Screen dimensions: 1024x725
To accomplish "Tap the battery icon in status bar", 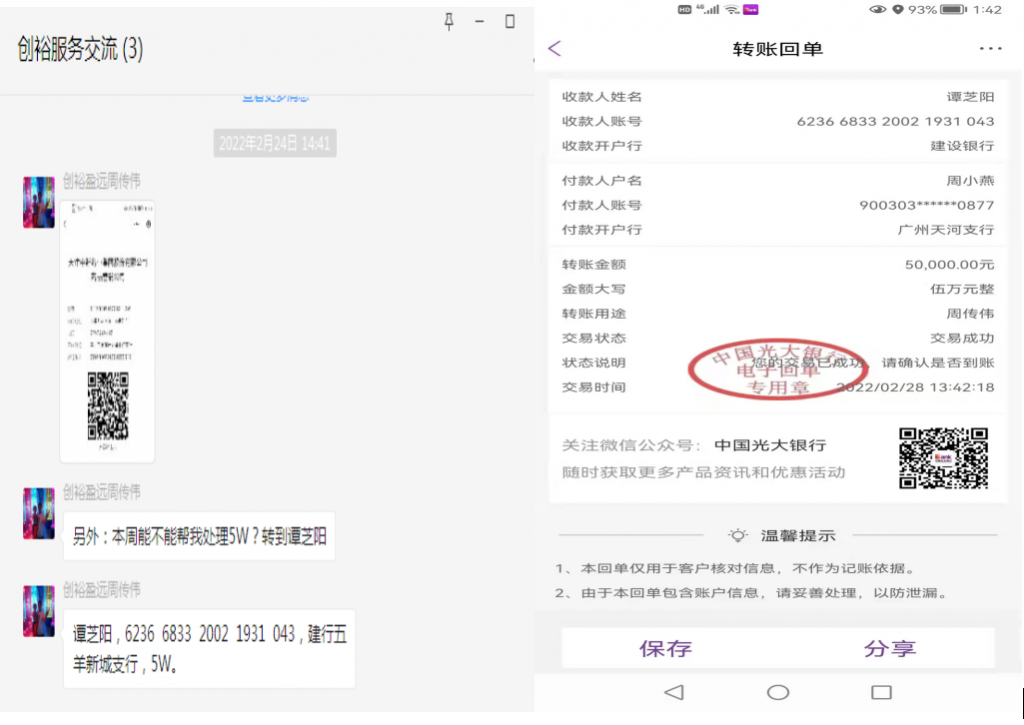I will pos(953,9).
